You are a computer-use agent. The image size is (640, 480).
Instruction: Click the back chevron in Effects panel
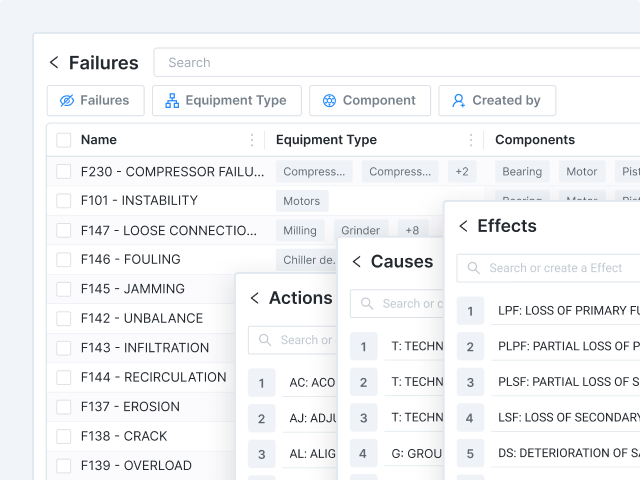pyautogui.click(x=463, y=226)
